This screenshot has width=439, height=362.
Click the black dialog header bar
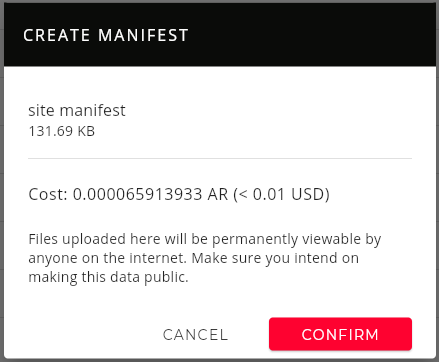[x=220, y=35]
